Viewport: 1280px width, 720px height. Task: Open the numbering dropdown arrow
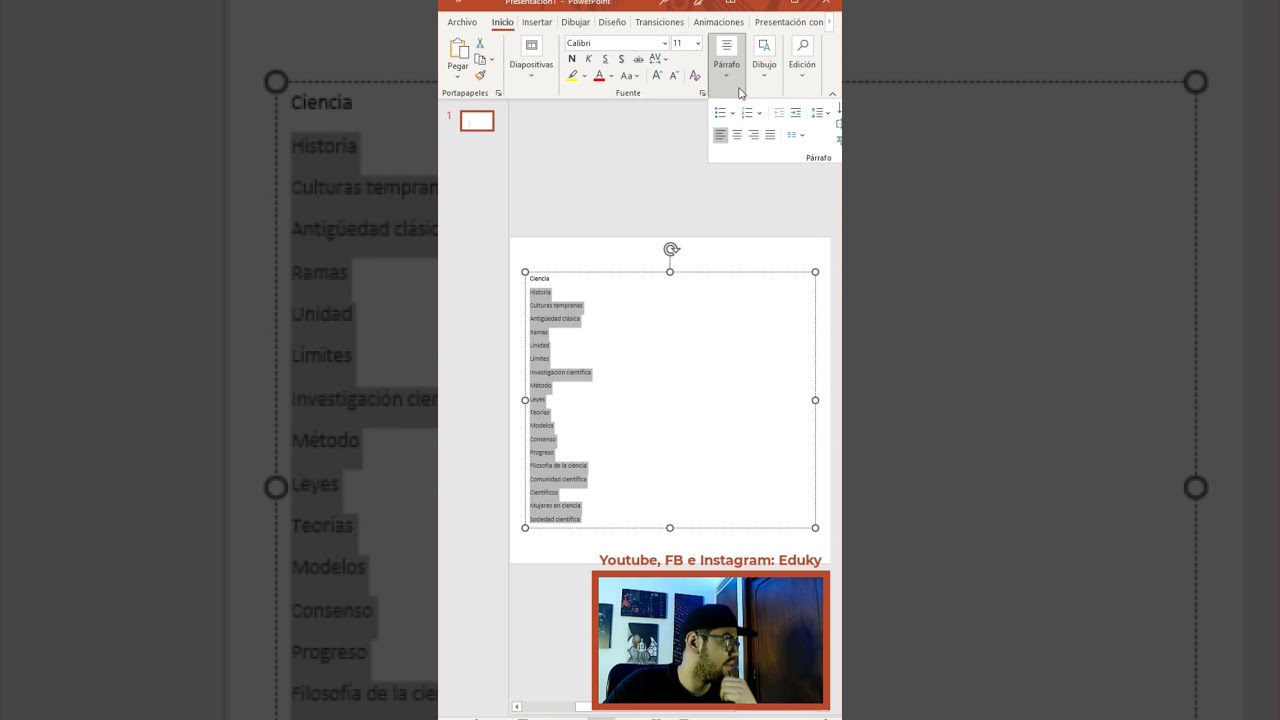pos(759,113)
